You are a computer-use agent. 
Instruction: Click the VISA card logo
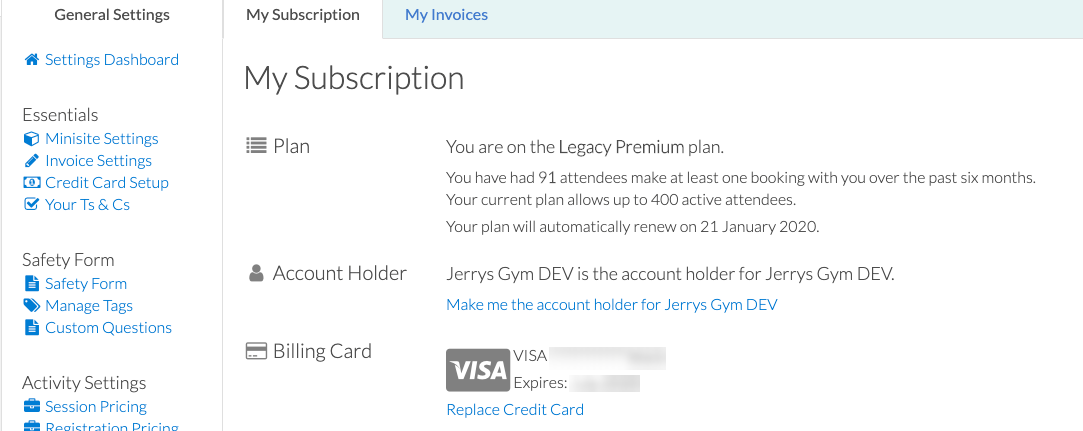pyautogui.click(x=477, y=370)
